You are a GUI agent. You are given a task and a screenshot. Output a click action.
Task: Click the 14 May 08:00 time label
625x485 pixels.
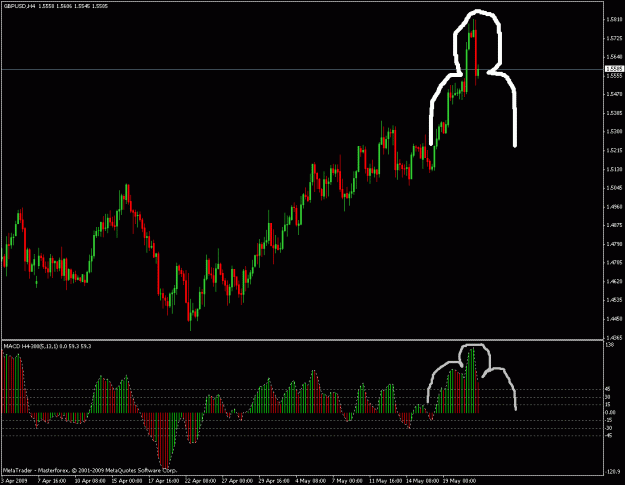point(422,481)
